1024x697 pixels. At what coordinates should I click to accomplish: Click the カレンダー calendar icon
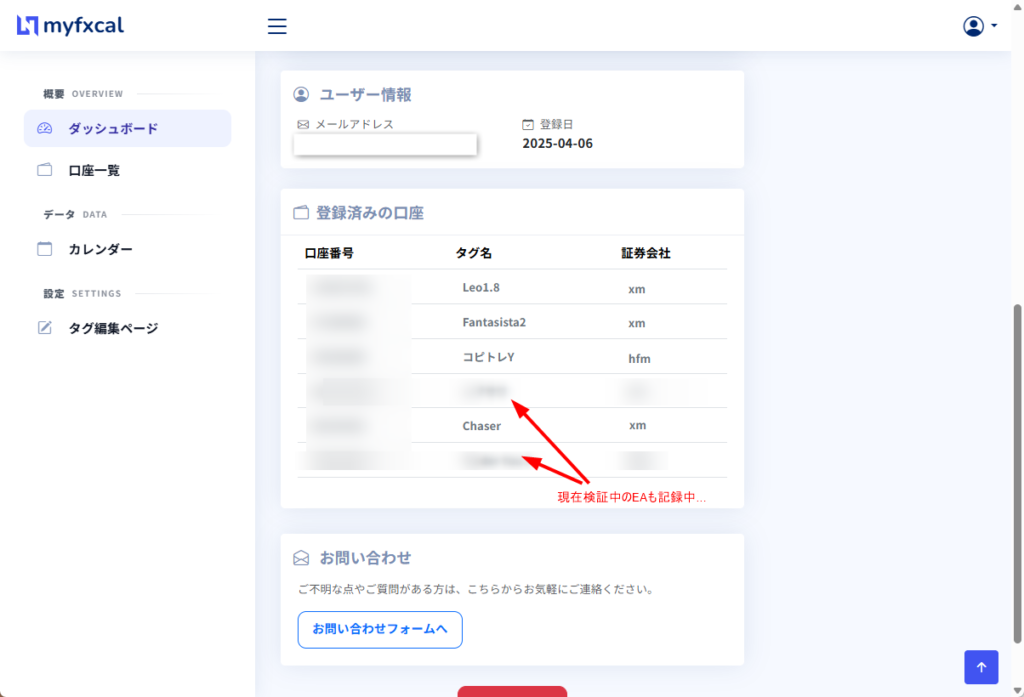(45, 249)
